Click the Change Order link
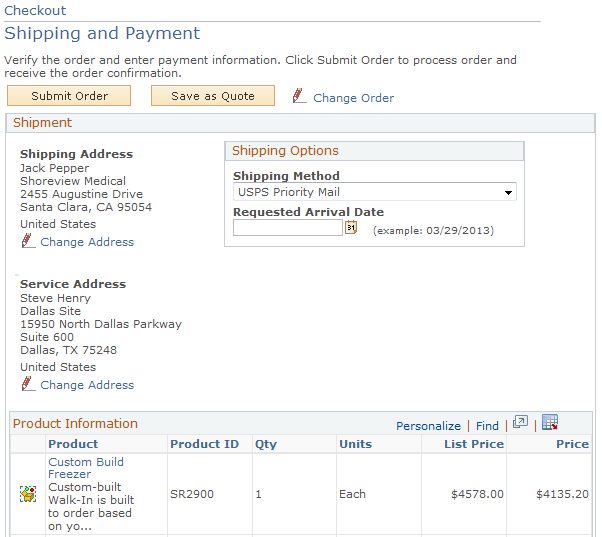602x537 pixels. (x=353, y=98)
